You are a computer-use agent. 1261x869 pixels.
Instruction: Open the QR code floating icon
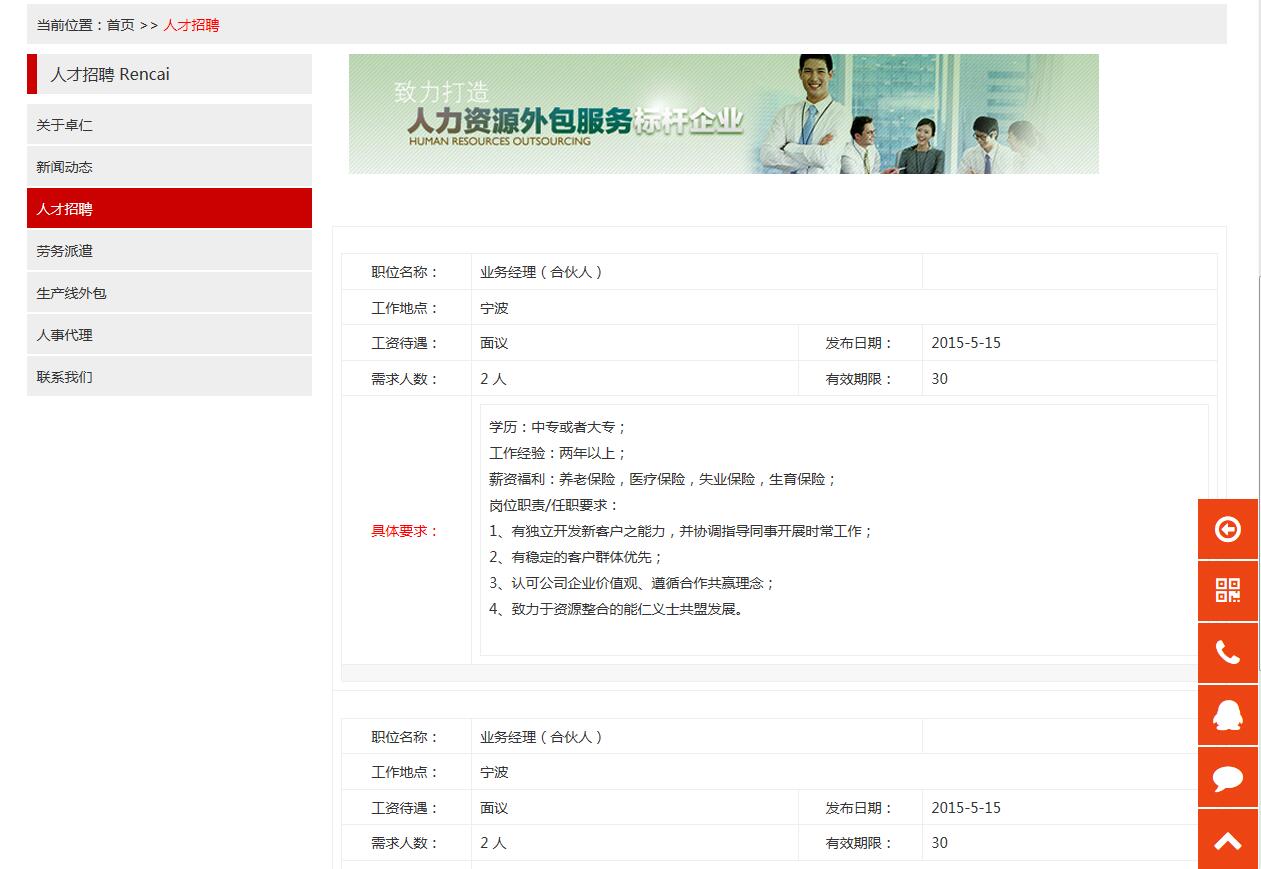(1228, 591)
